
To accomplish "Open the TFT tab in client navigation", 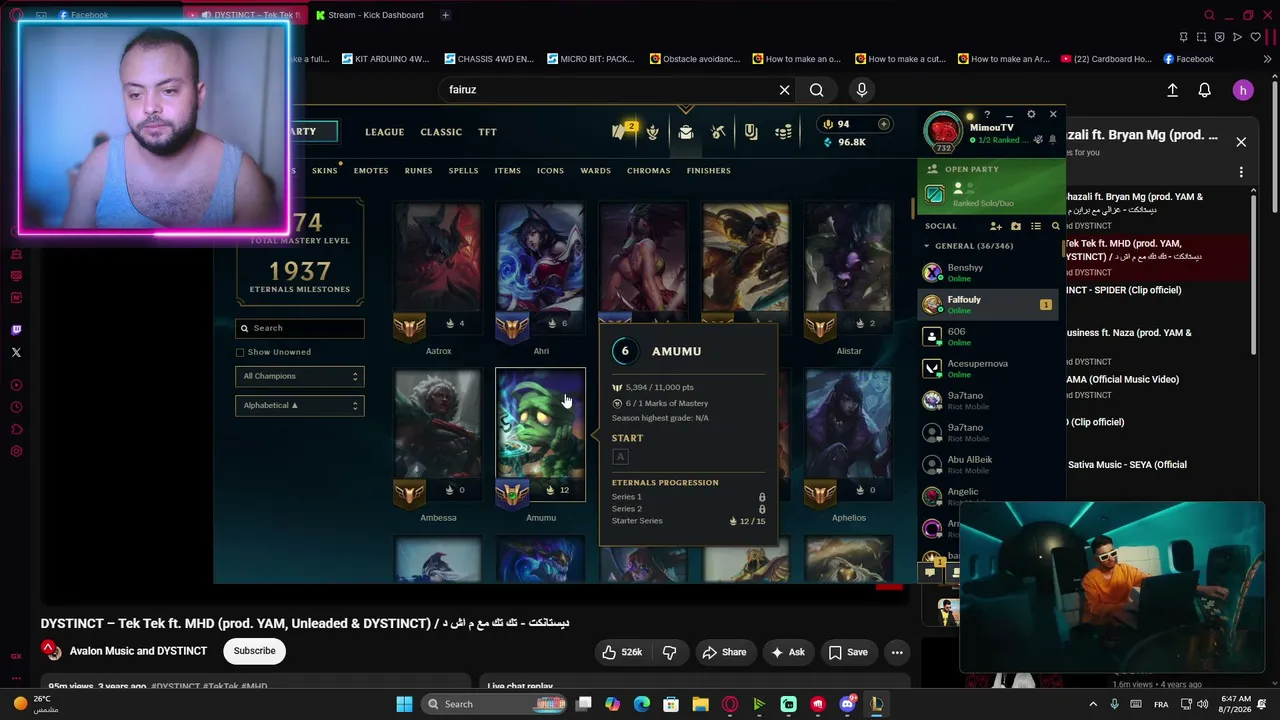I will [487, 132].
